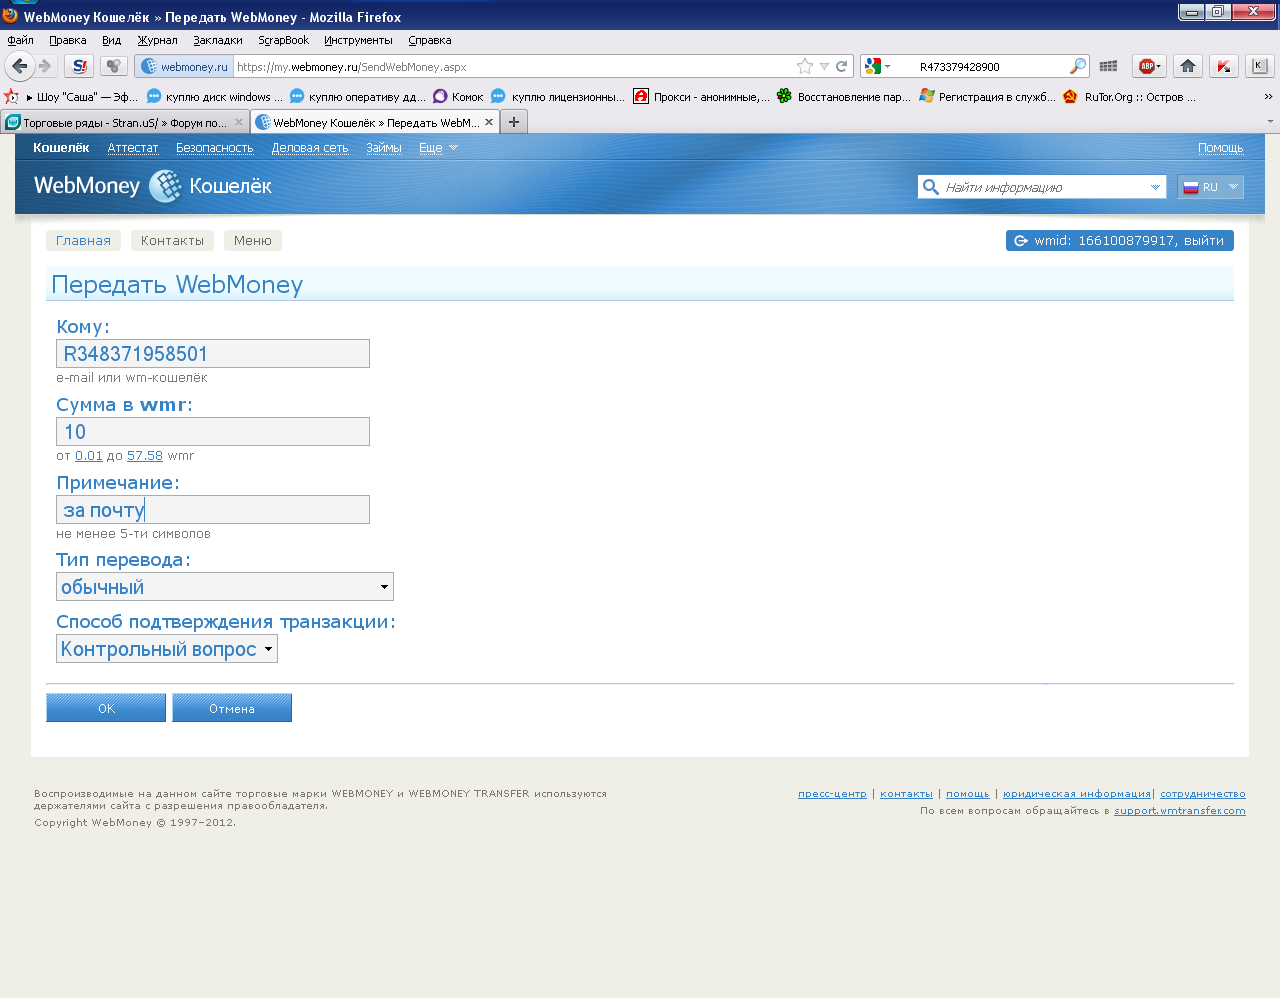Open the search field dropdown arrow
The height and width of the screenshot is (998, 1280).
(1156, 187)
